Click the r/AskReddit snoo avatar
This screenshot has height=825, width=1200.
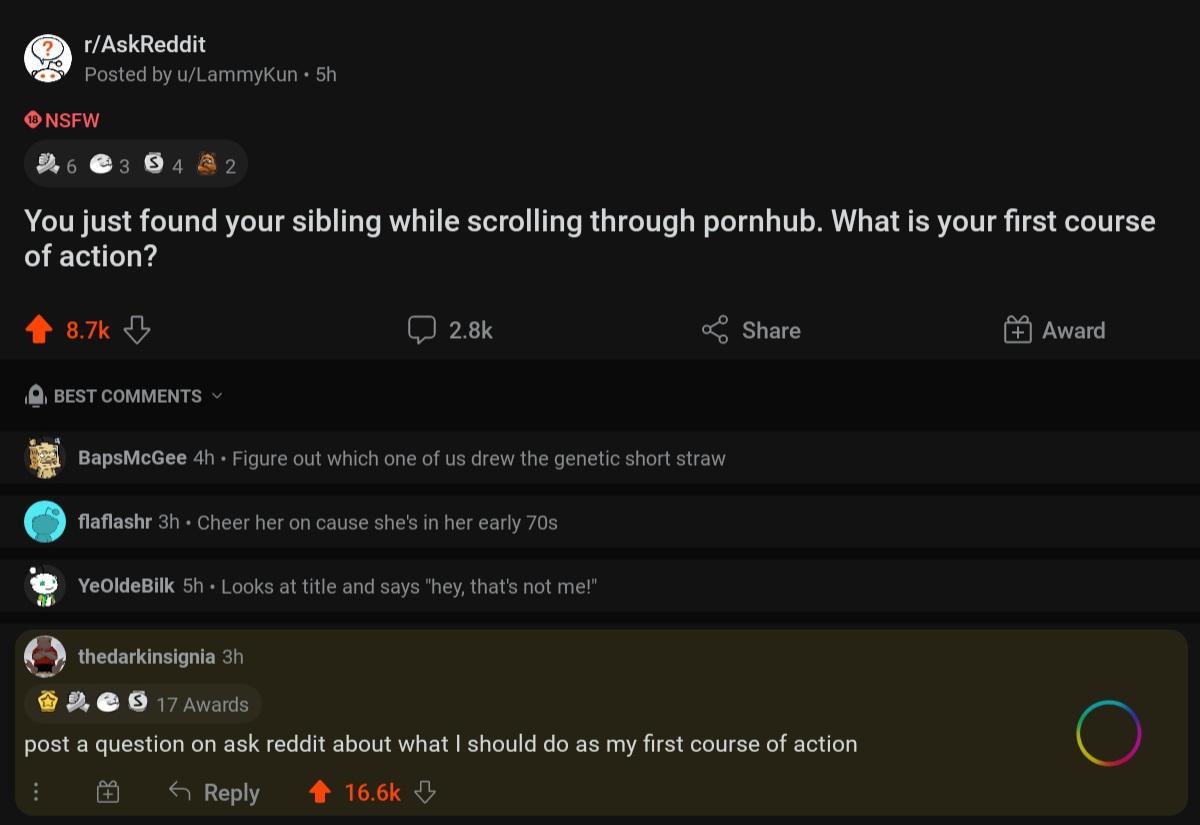[47, 57]
